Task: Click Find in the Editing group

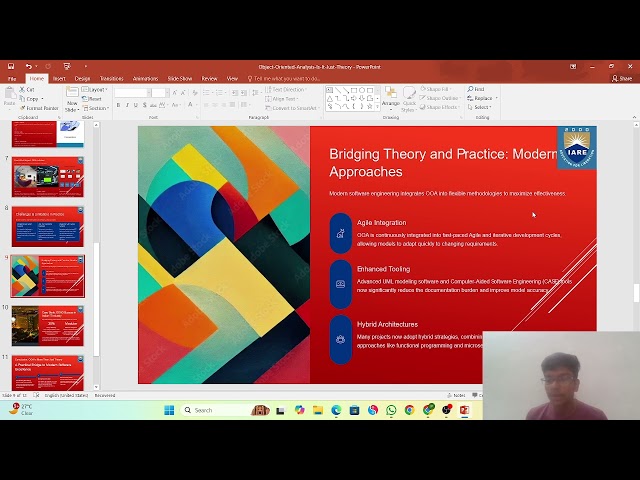Action: pyautogui.click(x=476, y=89)
